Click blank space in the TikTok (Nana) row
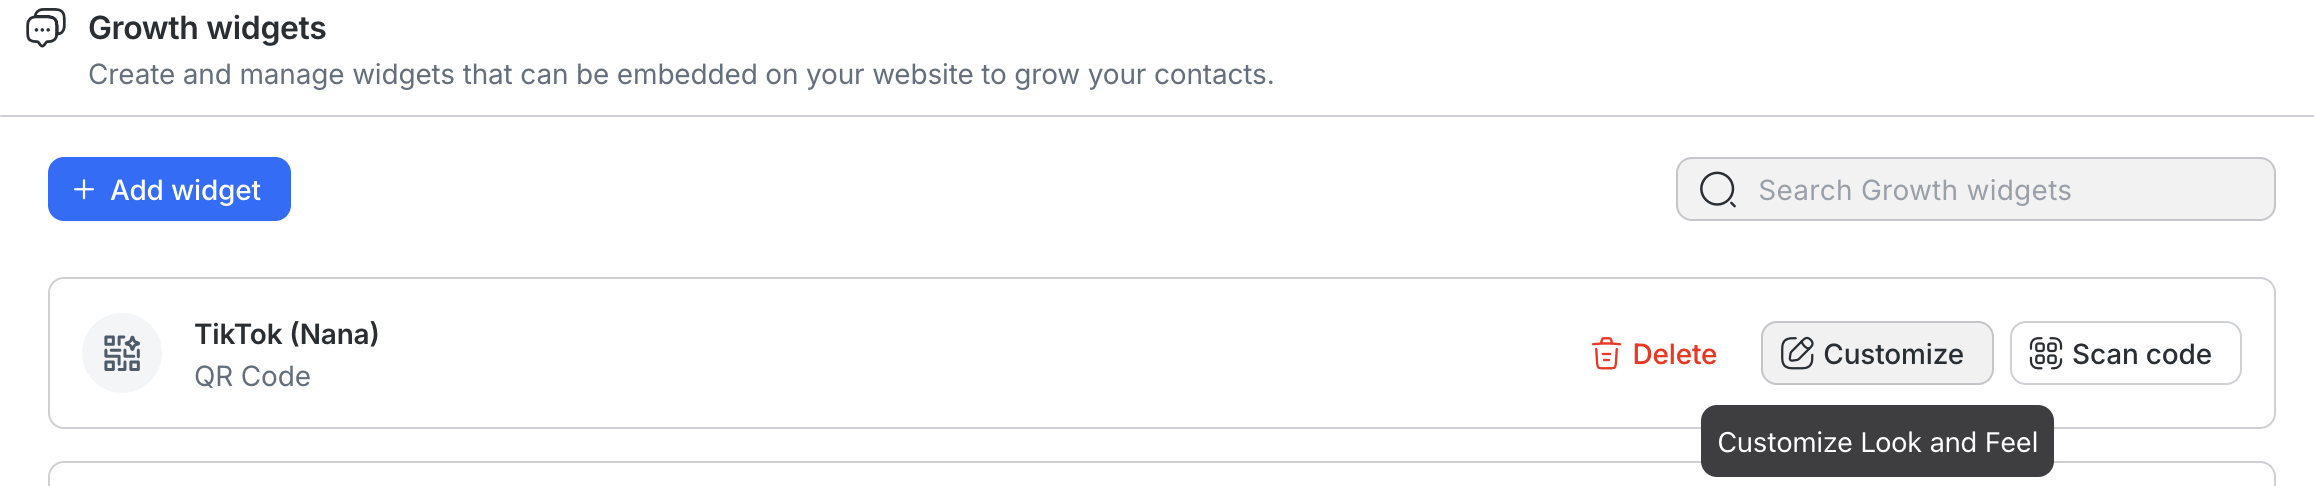Screen dimensions: 2314x486 [x=950, y=354]
